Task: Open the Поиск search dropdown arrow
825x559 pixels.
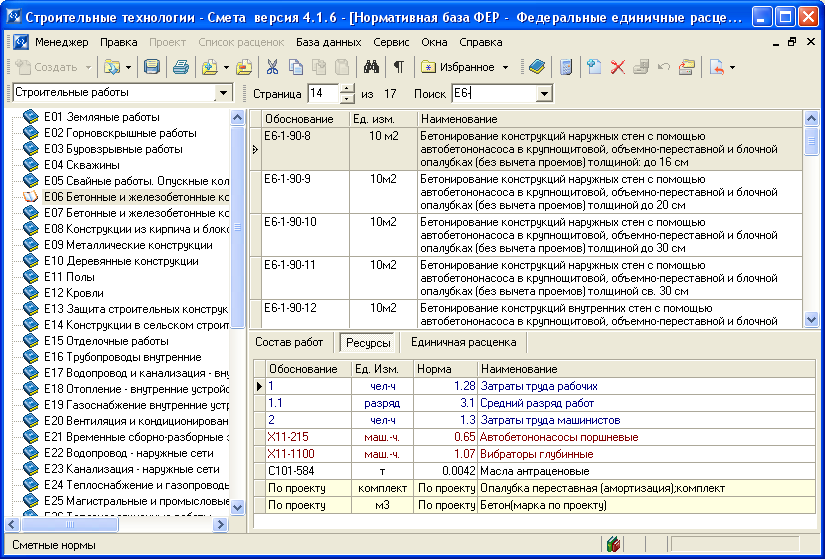Action: (x=544, y=94)
